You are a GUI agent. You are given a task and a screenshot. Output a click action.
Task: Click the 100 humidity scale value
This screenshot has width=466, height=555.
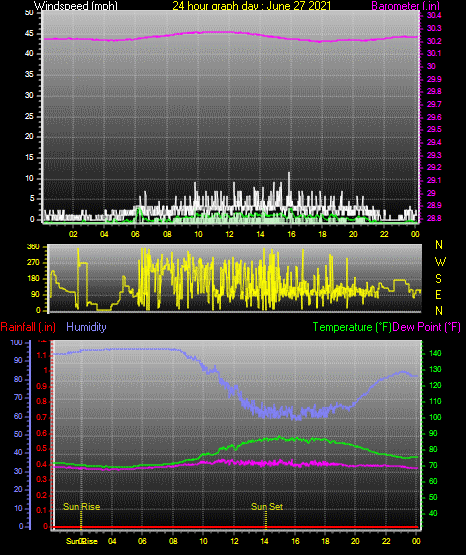point(16,342)
